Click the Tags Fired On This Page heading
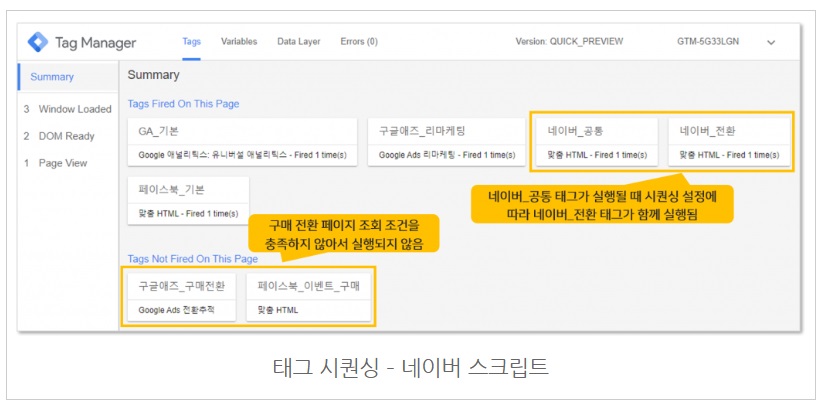 (x=183, y=104)
